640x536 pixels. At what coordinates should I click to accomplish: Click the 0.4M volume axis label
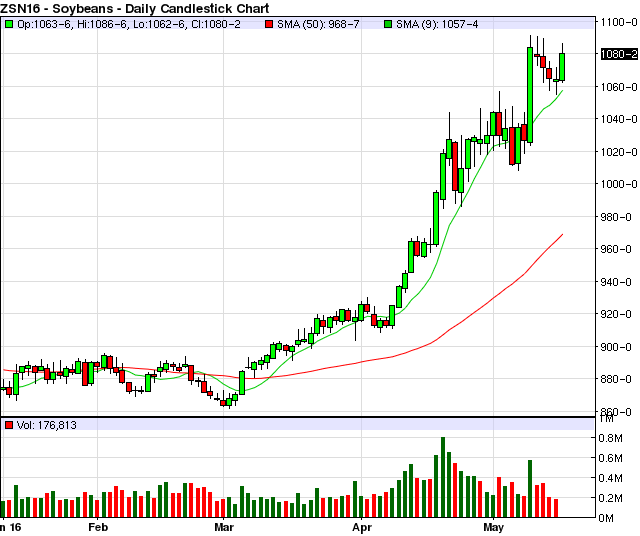tap(611, 478)
